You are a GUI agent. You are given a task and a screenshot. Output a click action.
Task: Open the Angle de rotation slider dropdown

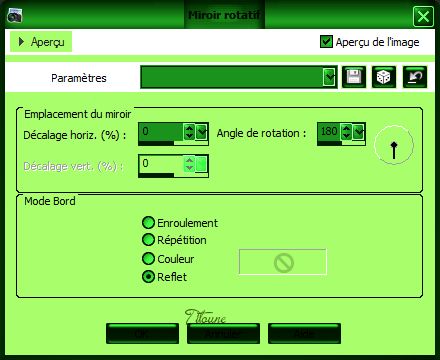pyautogui.click(x=359, y=131)
